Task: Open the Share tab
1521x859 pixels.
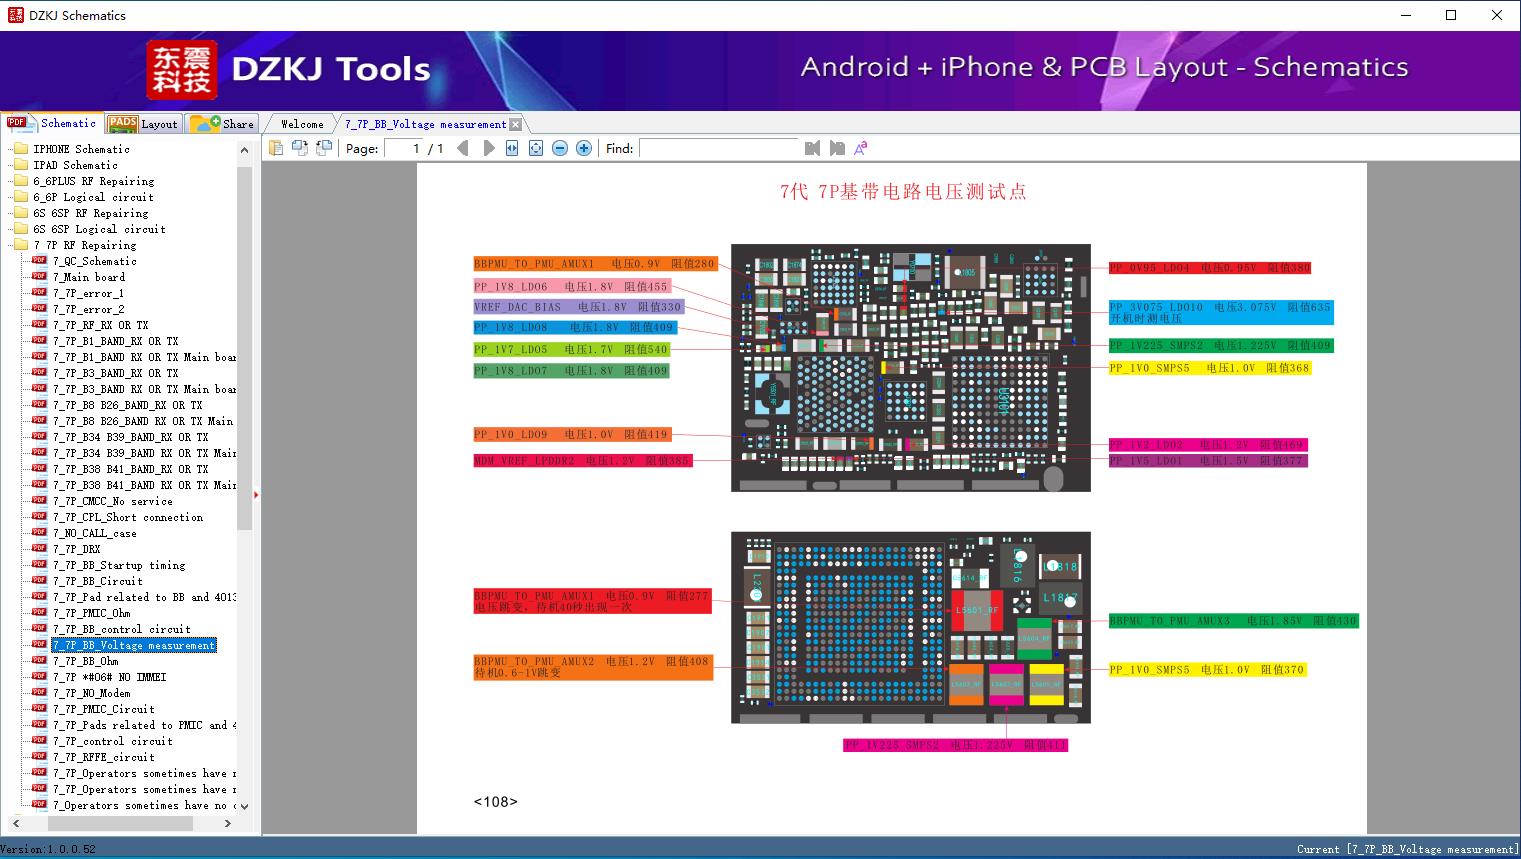Action: coord(223,124)
